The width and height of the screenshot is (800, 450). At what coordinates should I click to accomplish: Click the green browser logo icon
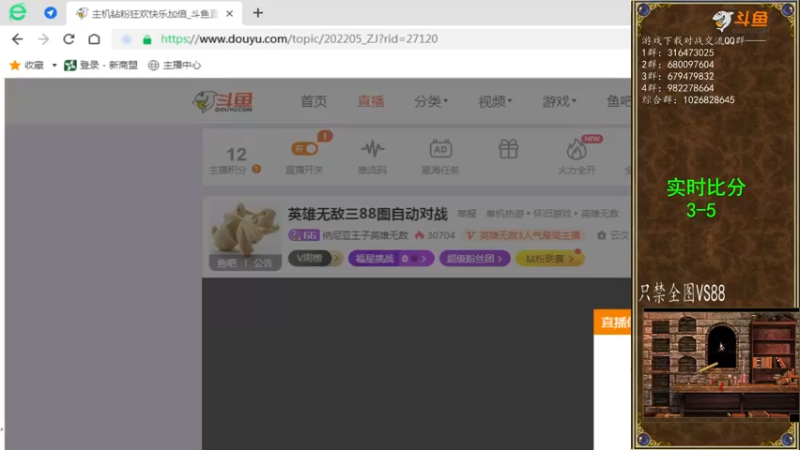[18, 12]
